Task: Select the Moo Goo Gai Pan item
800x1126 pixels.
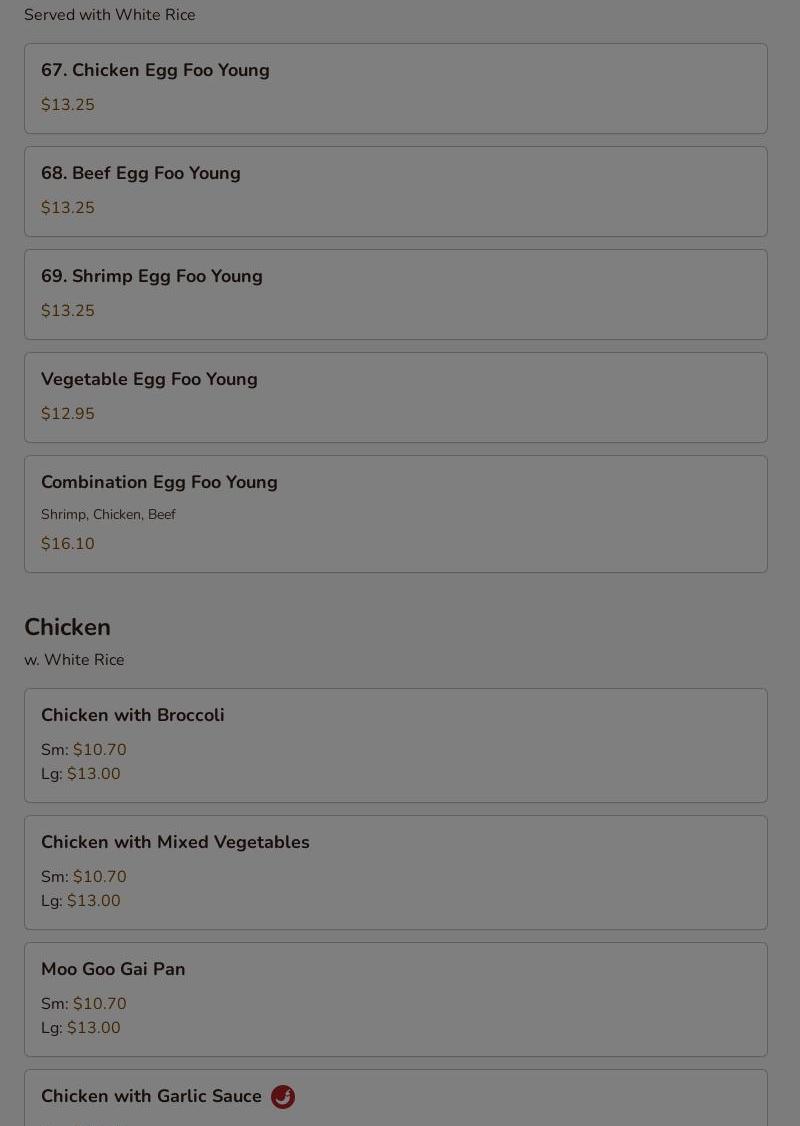Action: [396, 1000]
